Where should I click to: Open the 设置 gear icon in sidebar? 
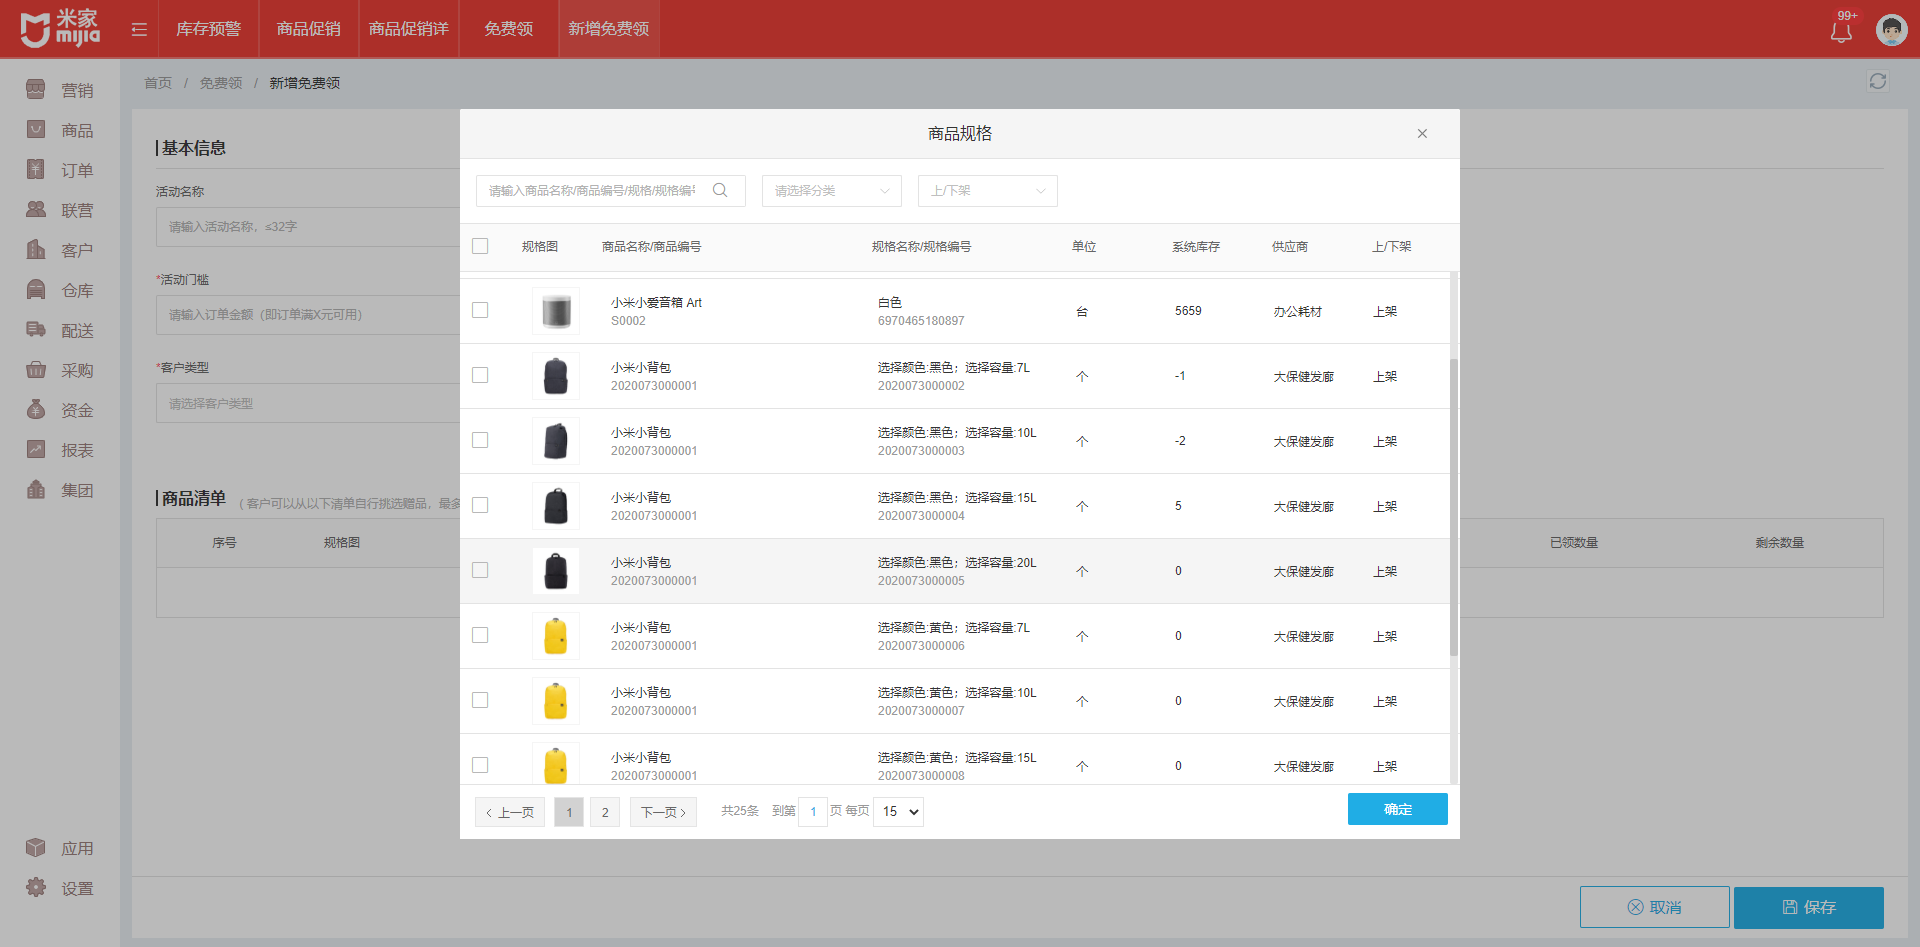(x=36, y=888)
